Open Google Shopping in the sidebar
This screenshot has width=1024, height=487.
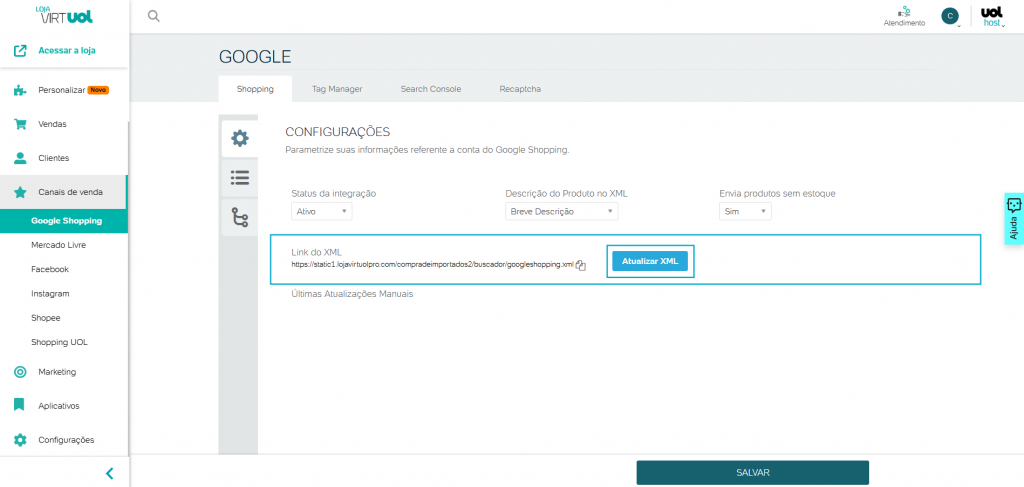64,221
